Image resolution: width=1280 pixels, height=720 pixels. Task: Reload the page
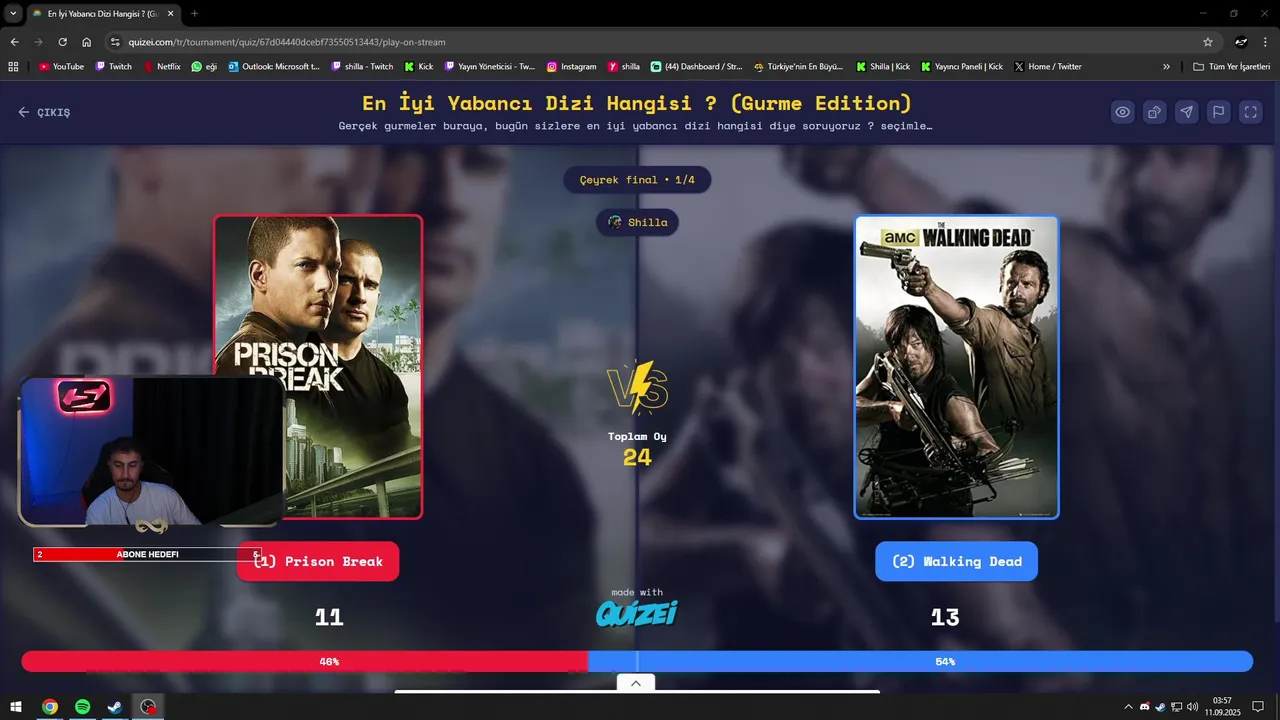click(x=62, y=42)
